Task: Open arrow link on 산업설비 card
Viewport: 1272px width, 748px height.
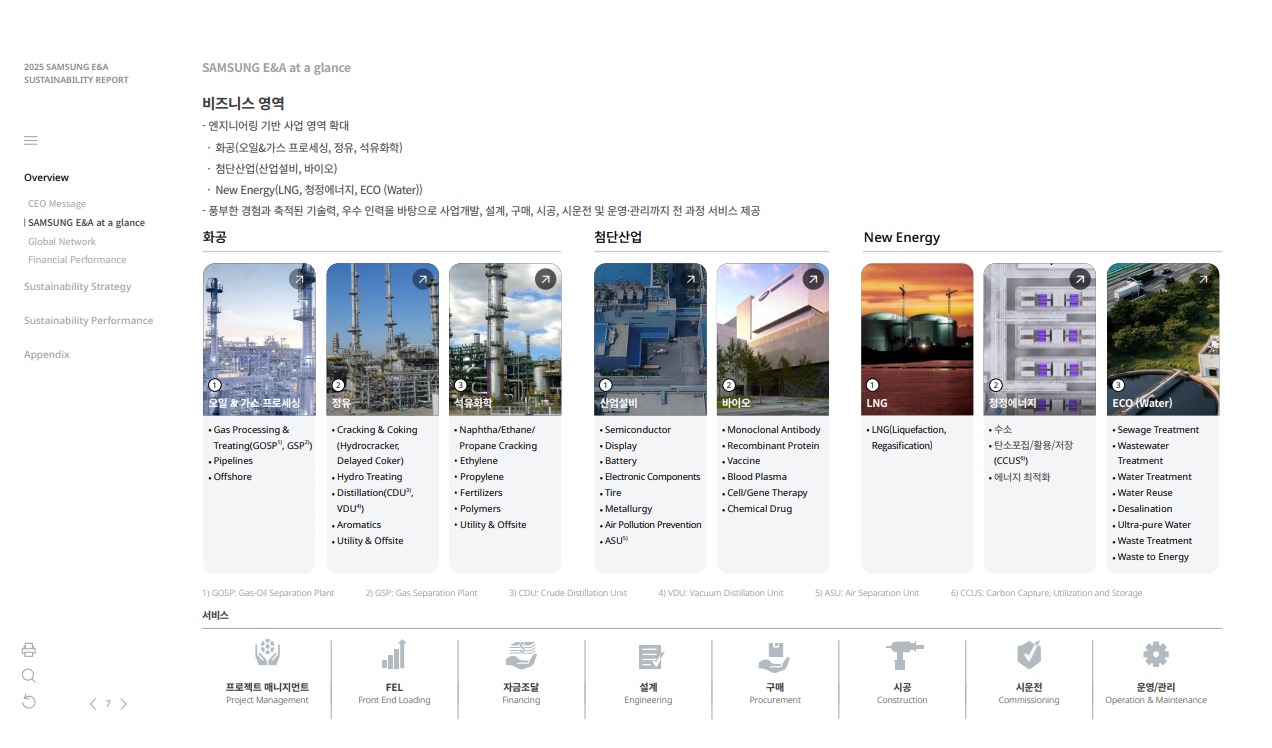Action: 691,279
